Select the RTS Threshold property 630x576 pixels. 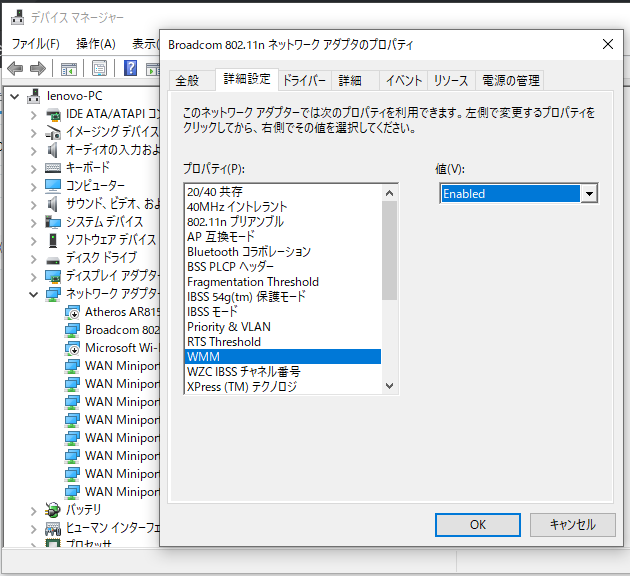(x=283, y=342)
